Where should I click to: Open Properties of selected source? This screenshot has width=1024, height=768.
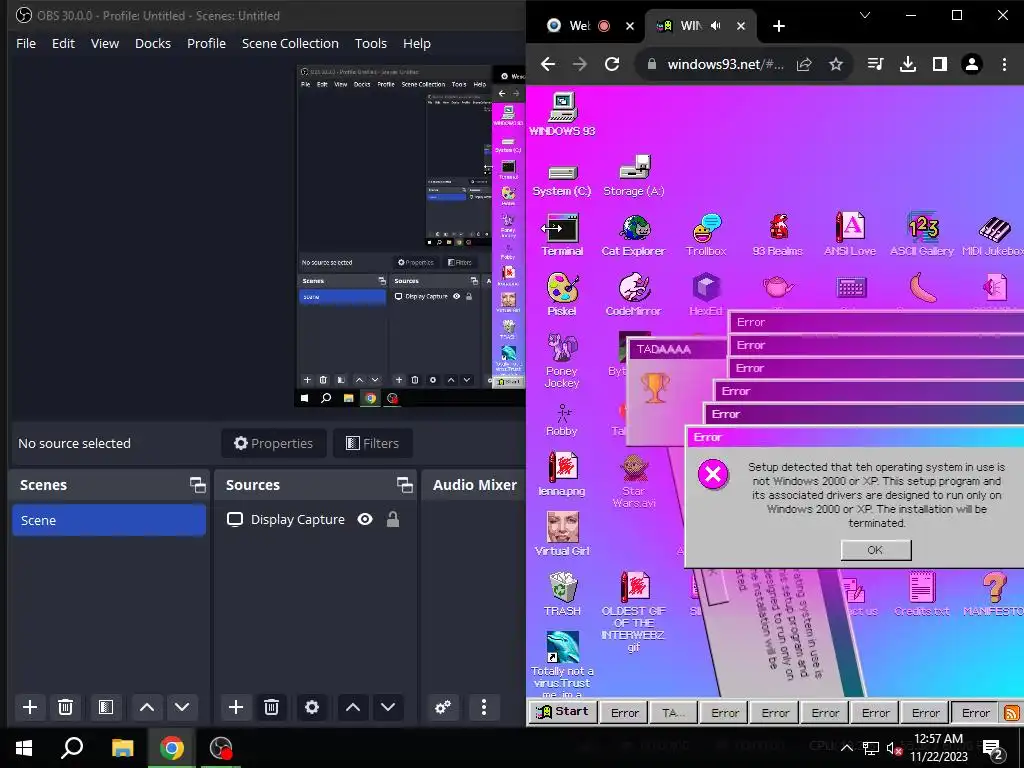point(274,443)
